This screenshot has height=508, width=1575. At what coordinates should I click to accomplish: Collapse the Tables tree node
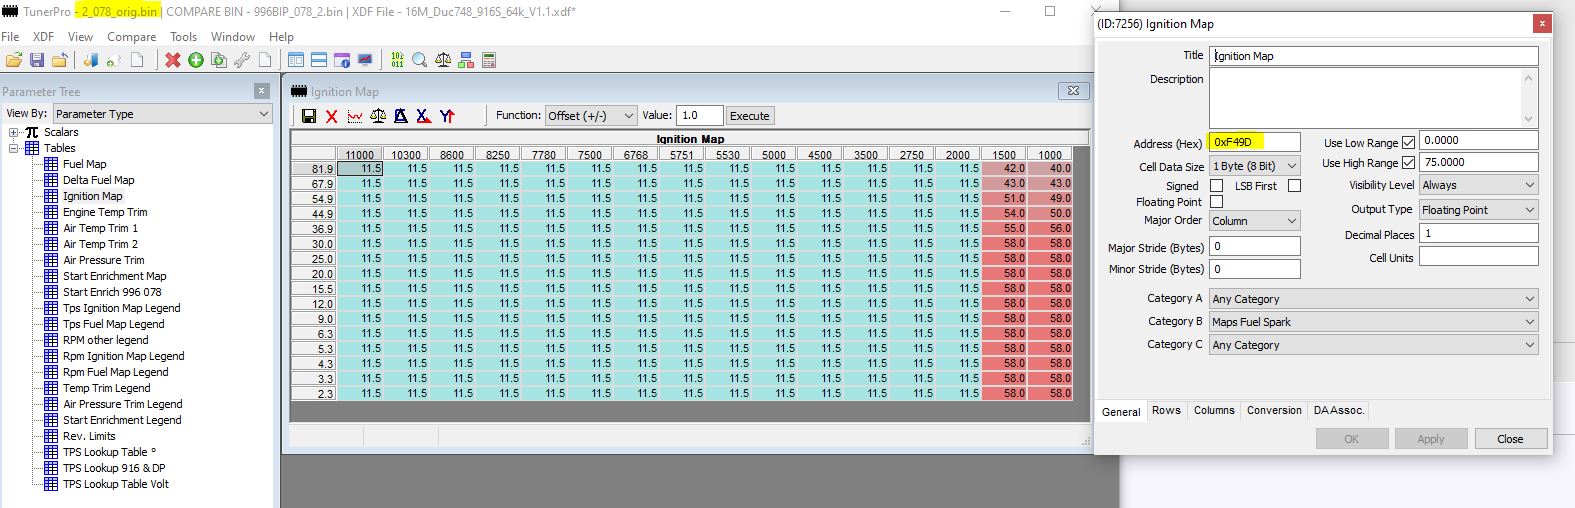[14, 148]
